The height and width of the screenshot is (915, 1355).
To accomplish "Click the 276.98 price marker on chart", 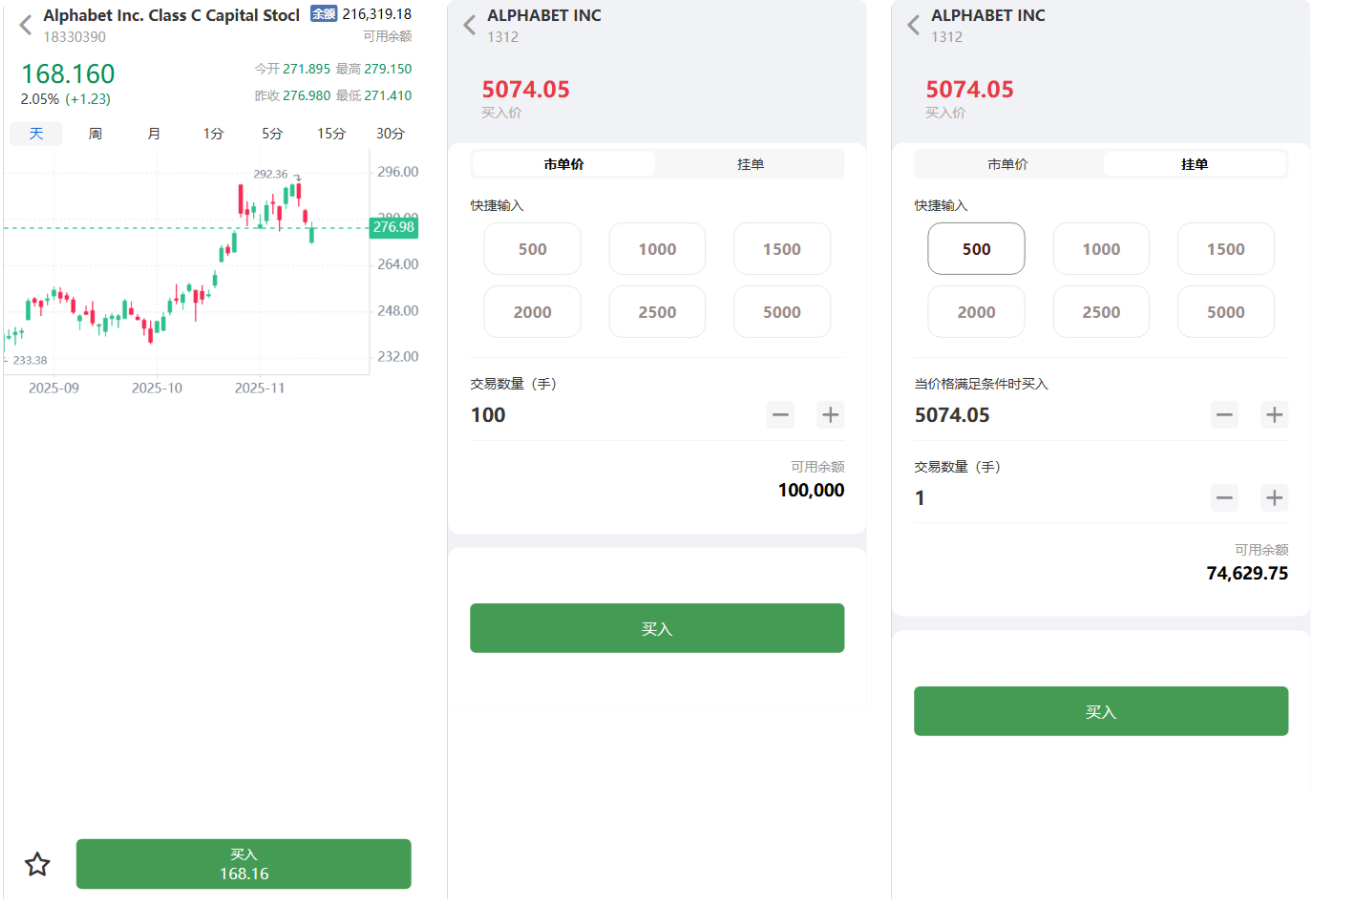I will (394, 227).
